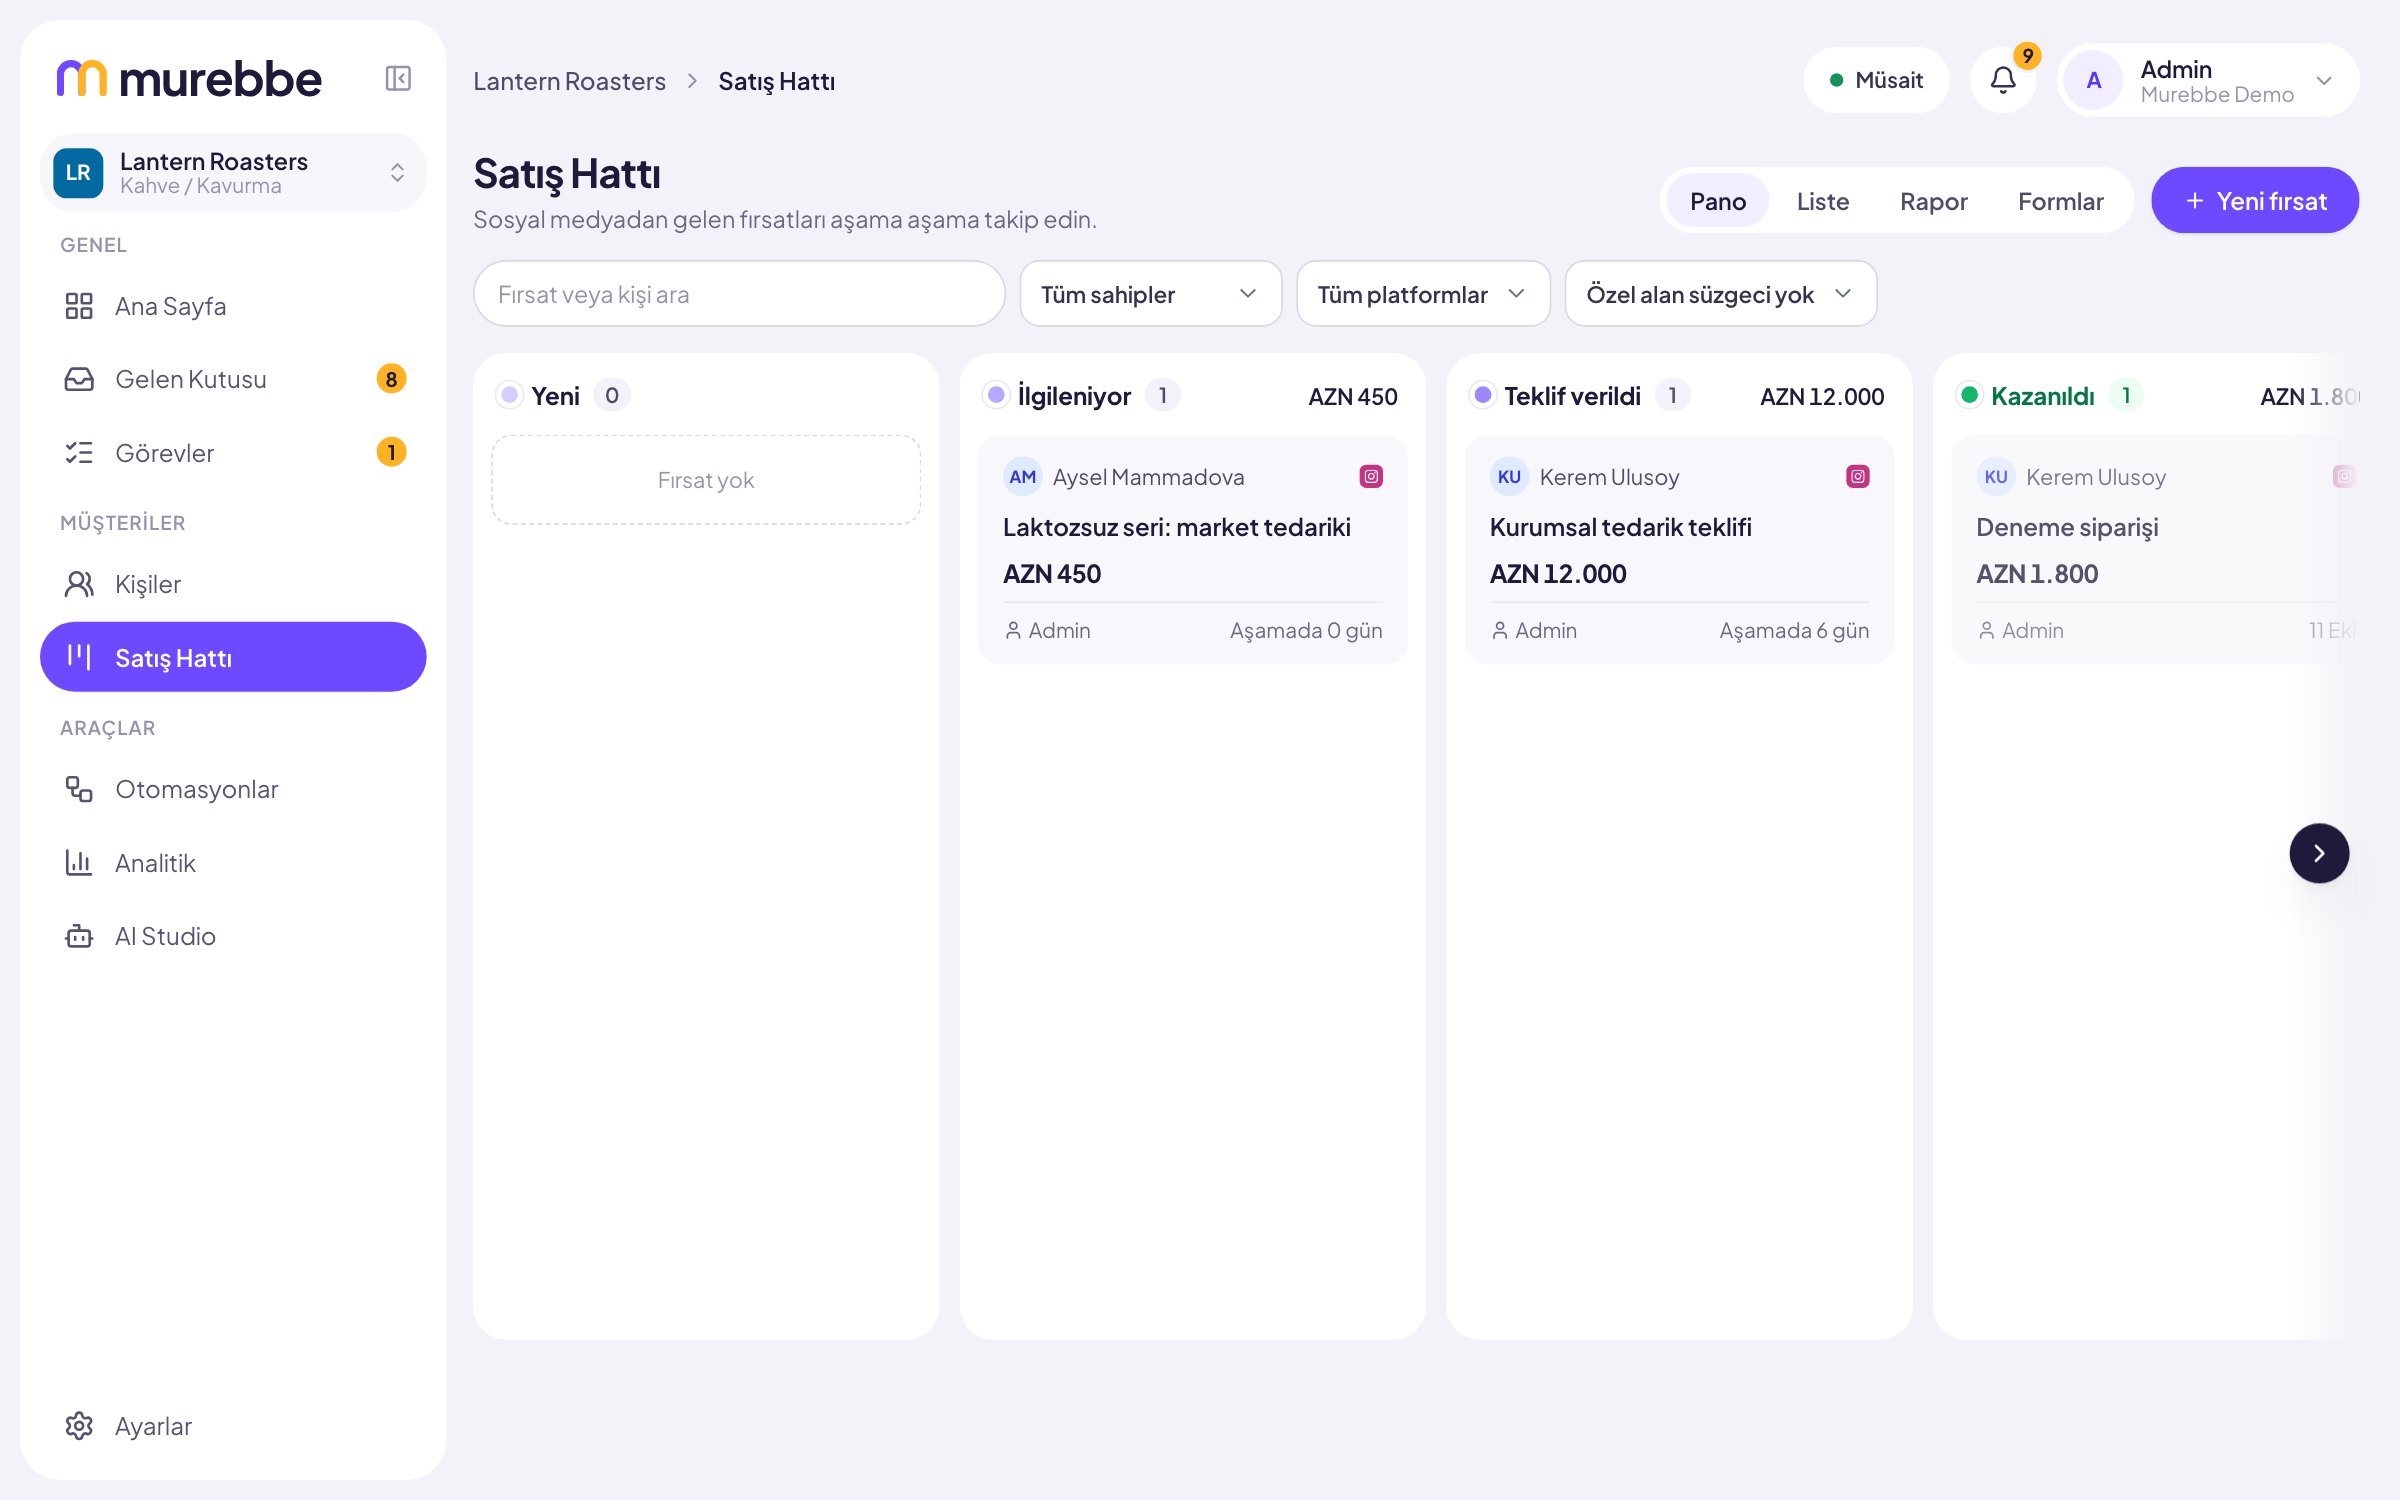2400x1500 pixels.
Task: Click the KU avatar on Teklif verildi card
Action: click(1509, 477)
